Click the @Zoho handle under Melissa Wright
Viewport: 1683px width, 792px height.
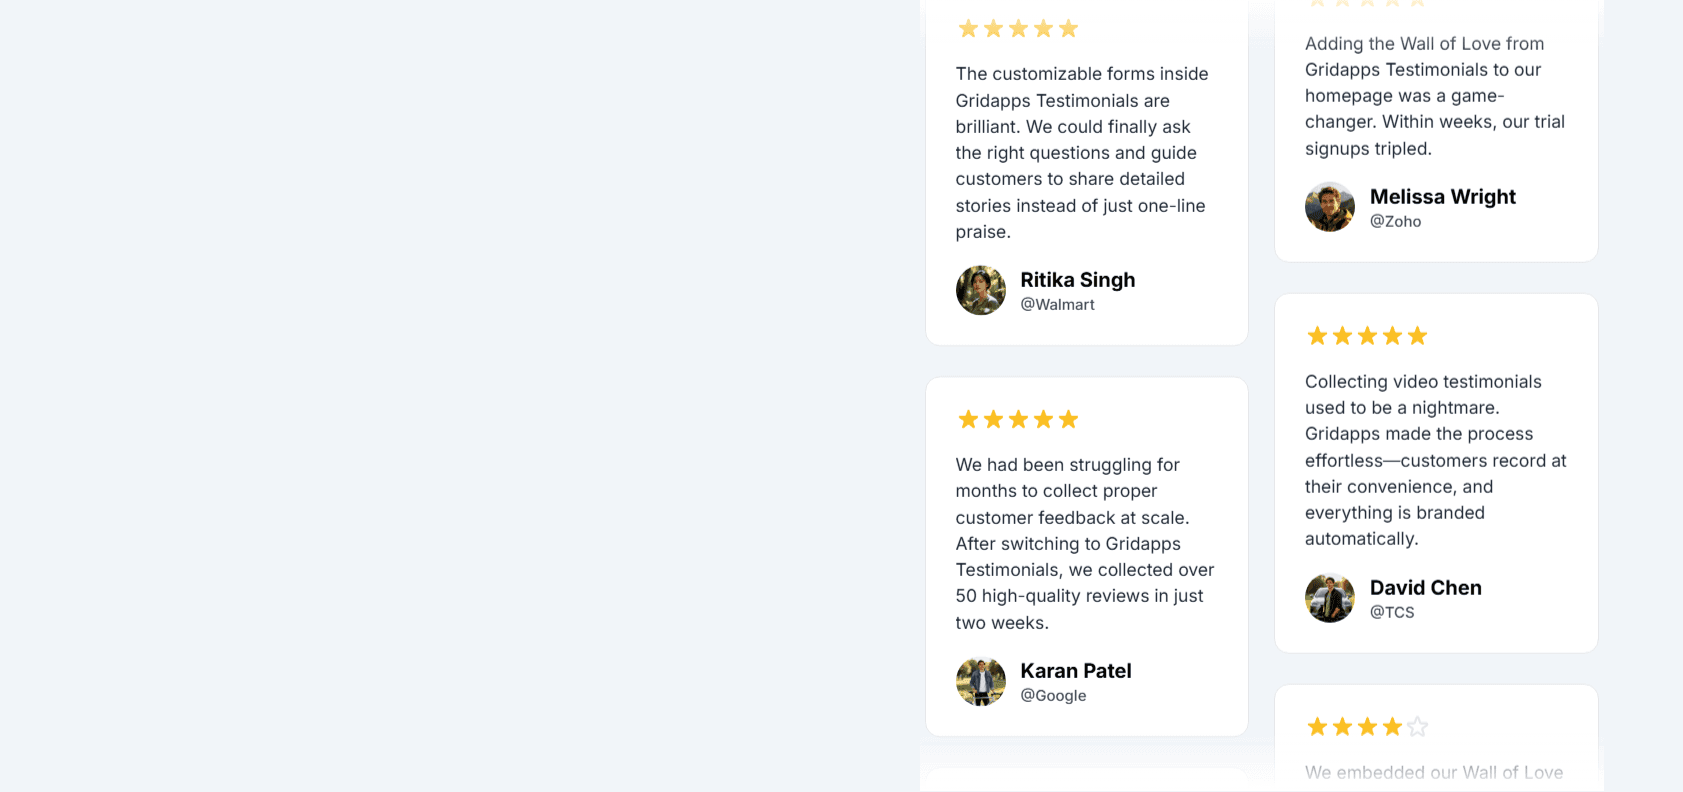[1397, 222]
